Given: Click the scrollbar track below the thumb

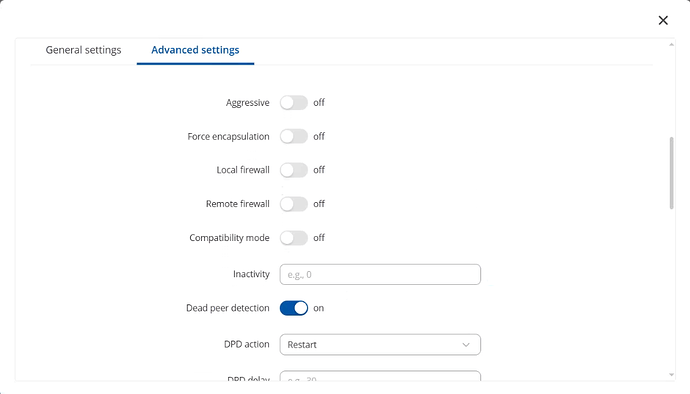Looking at the screenshot, I should [x=671, y=291].
